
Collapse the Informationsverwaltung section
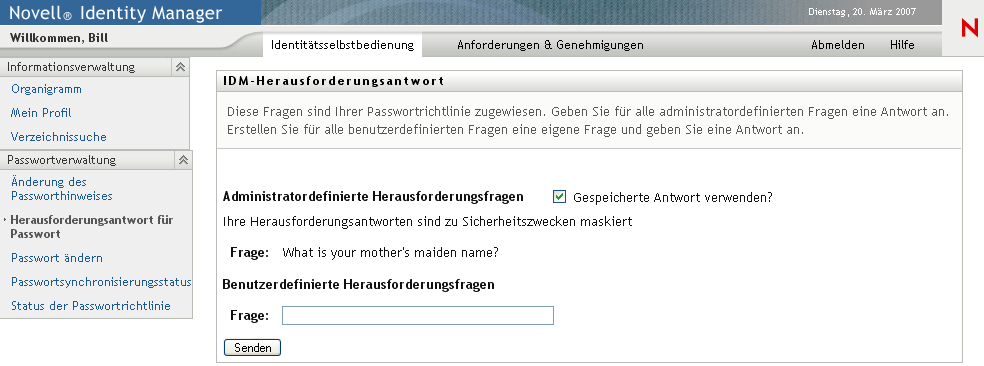[180, 67]
